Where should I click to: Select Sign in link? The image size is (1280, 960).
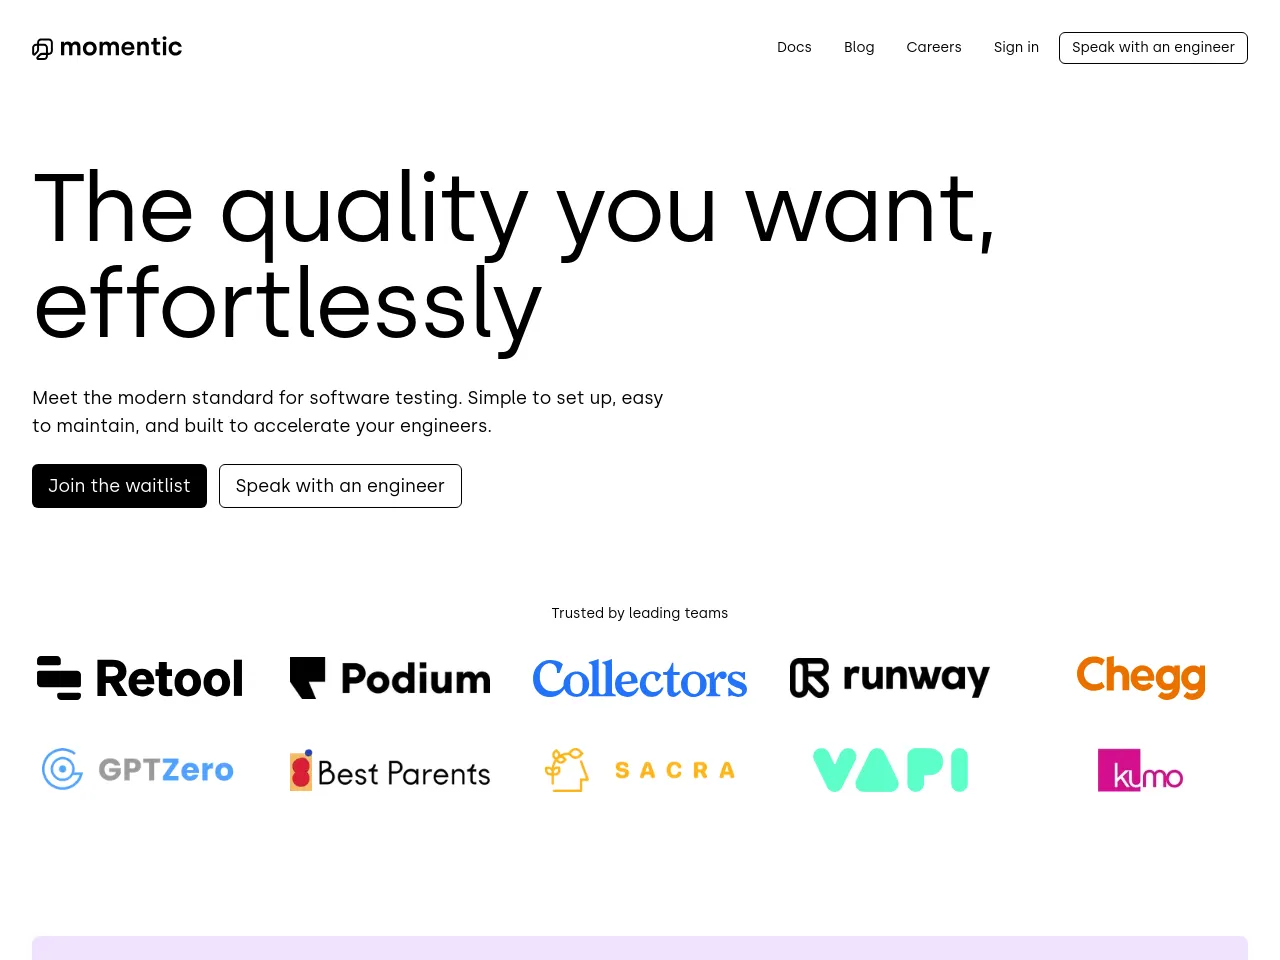[1016, 47]
